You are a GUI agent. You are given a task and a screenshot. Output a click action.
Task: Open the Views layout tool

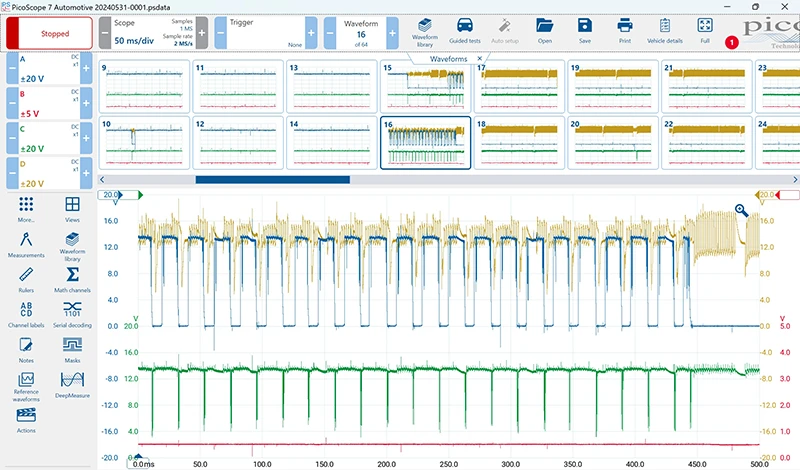[x=72, y=209]
